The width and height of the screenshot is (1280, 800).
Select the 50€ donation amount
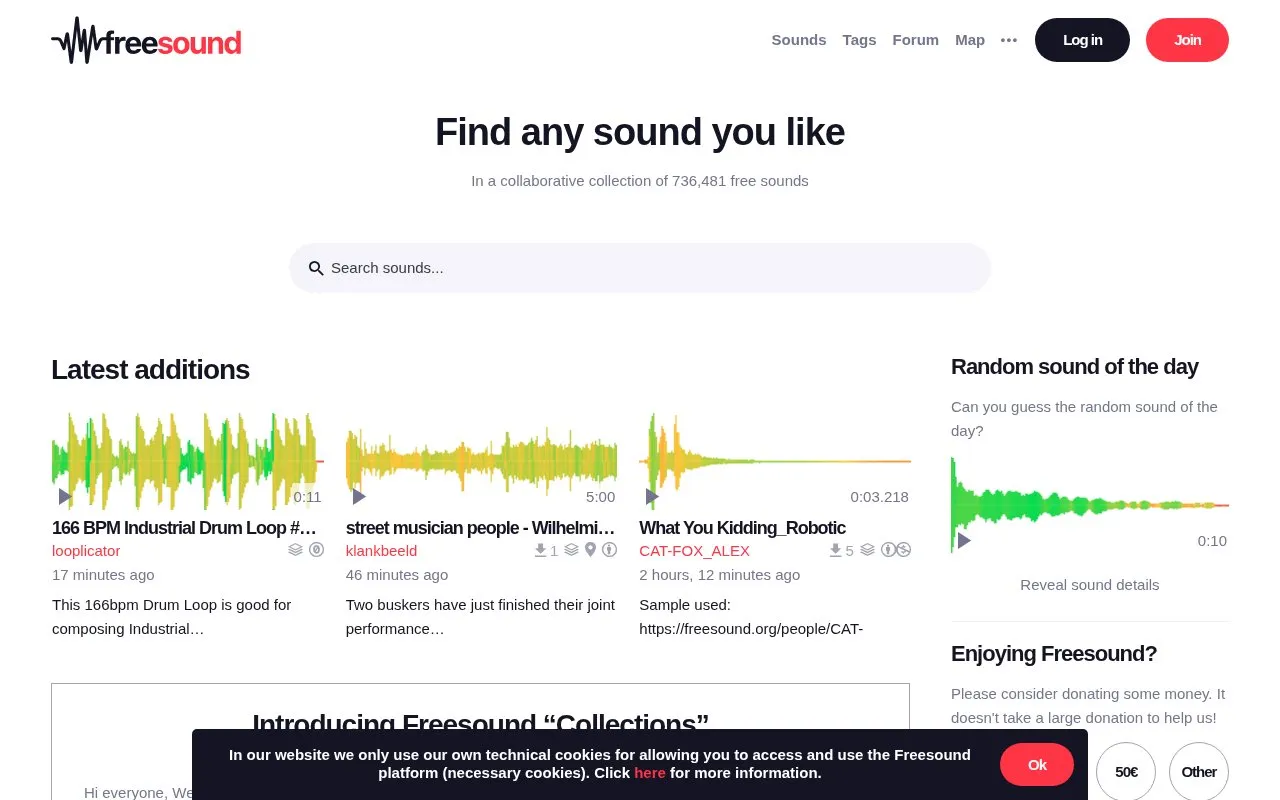click(1126, 772)
